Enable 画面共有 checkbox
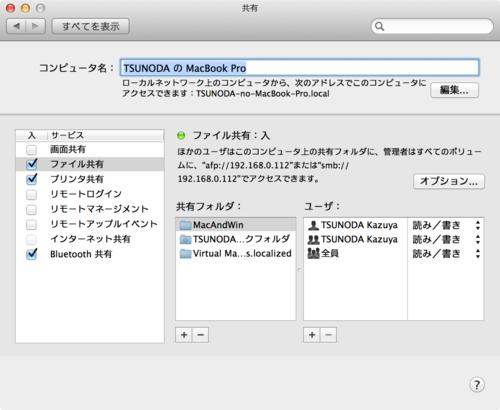Image resolution: width=500 pixels, height=410 pixels. pyautogui.click(x=32, y=150)
